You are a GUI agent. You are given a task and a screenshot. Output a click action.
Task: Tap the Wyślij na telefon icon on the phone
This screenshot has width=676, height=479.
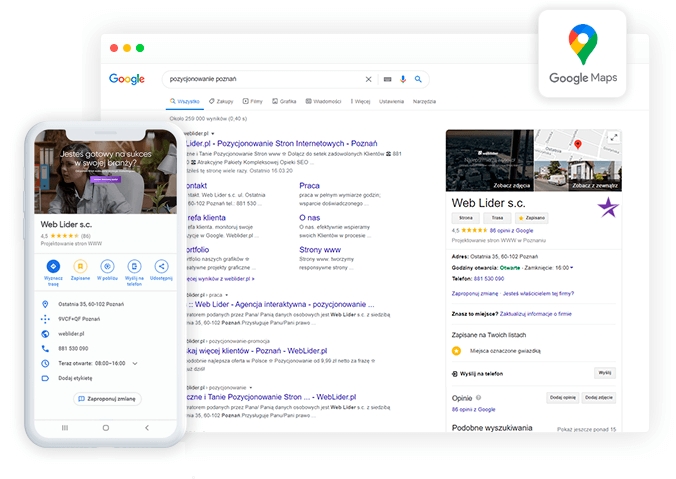(x=135, y=266)
